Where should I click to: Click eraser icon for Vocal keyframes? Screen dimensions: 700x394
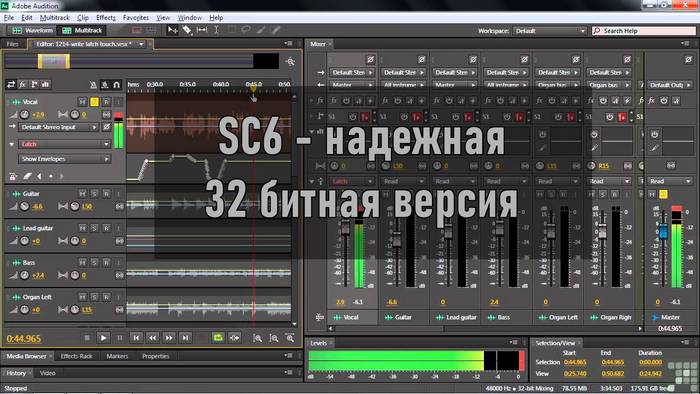[27, 177]
